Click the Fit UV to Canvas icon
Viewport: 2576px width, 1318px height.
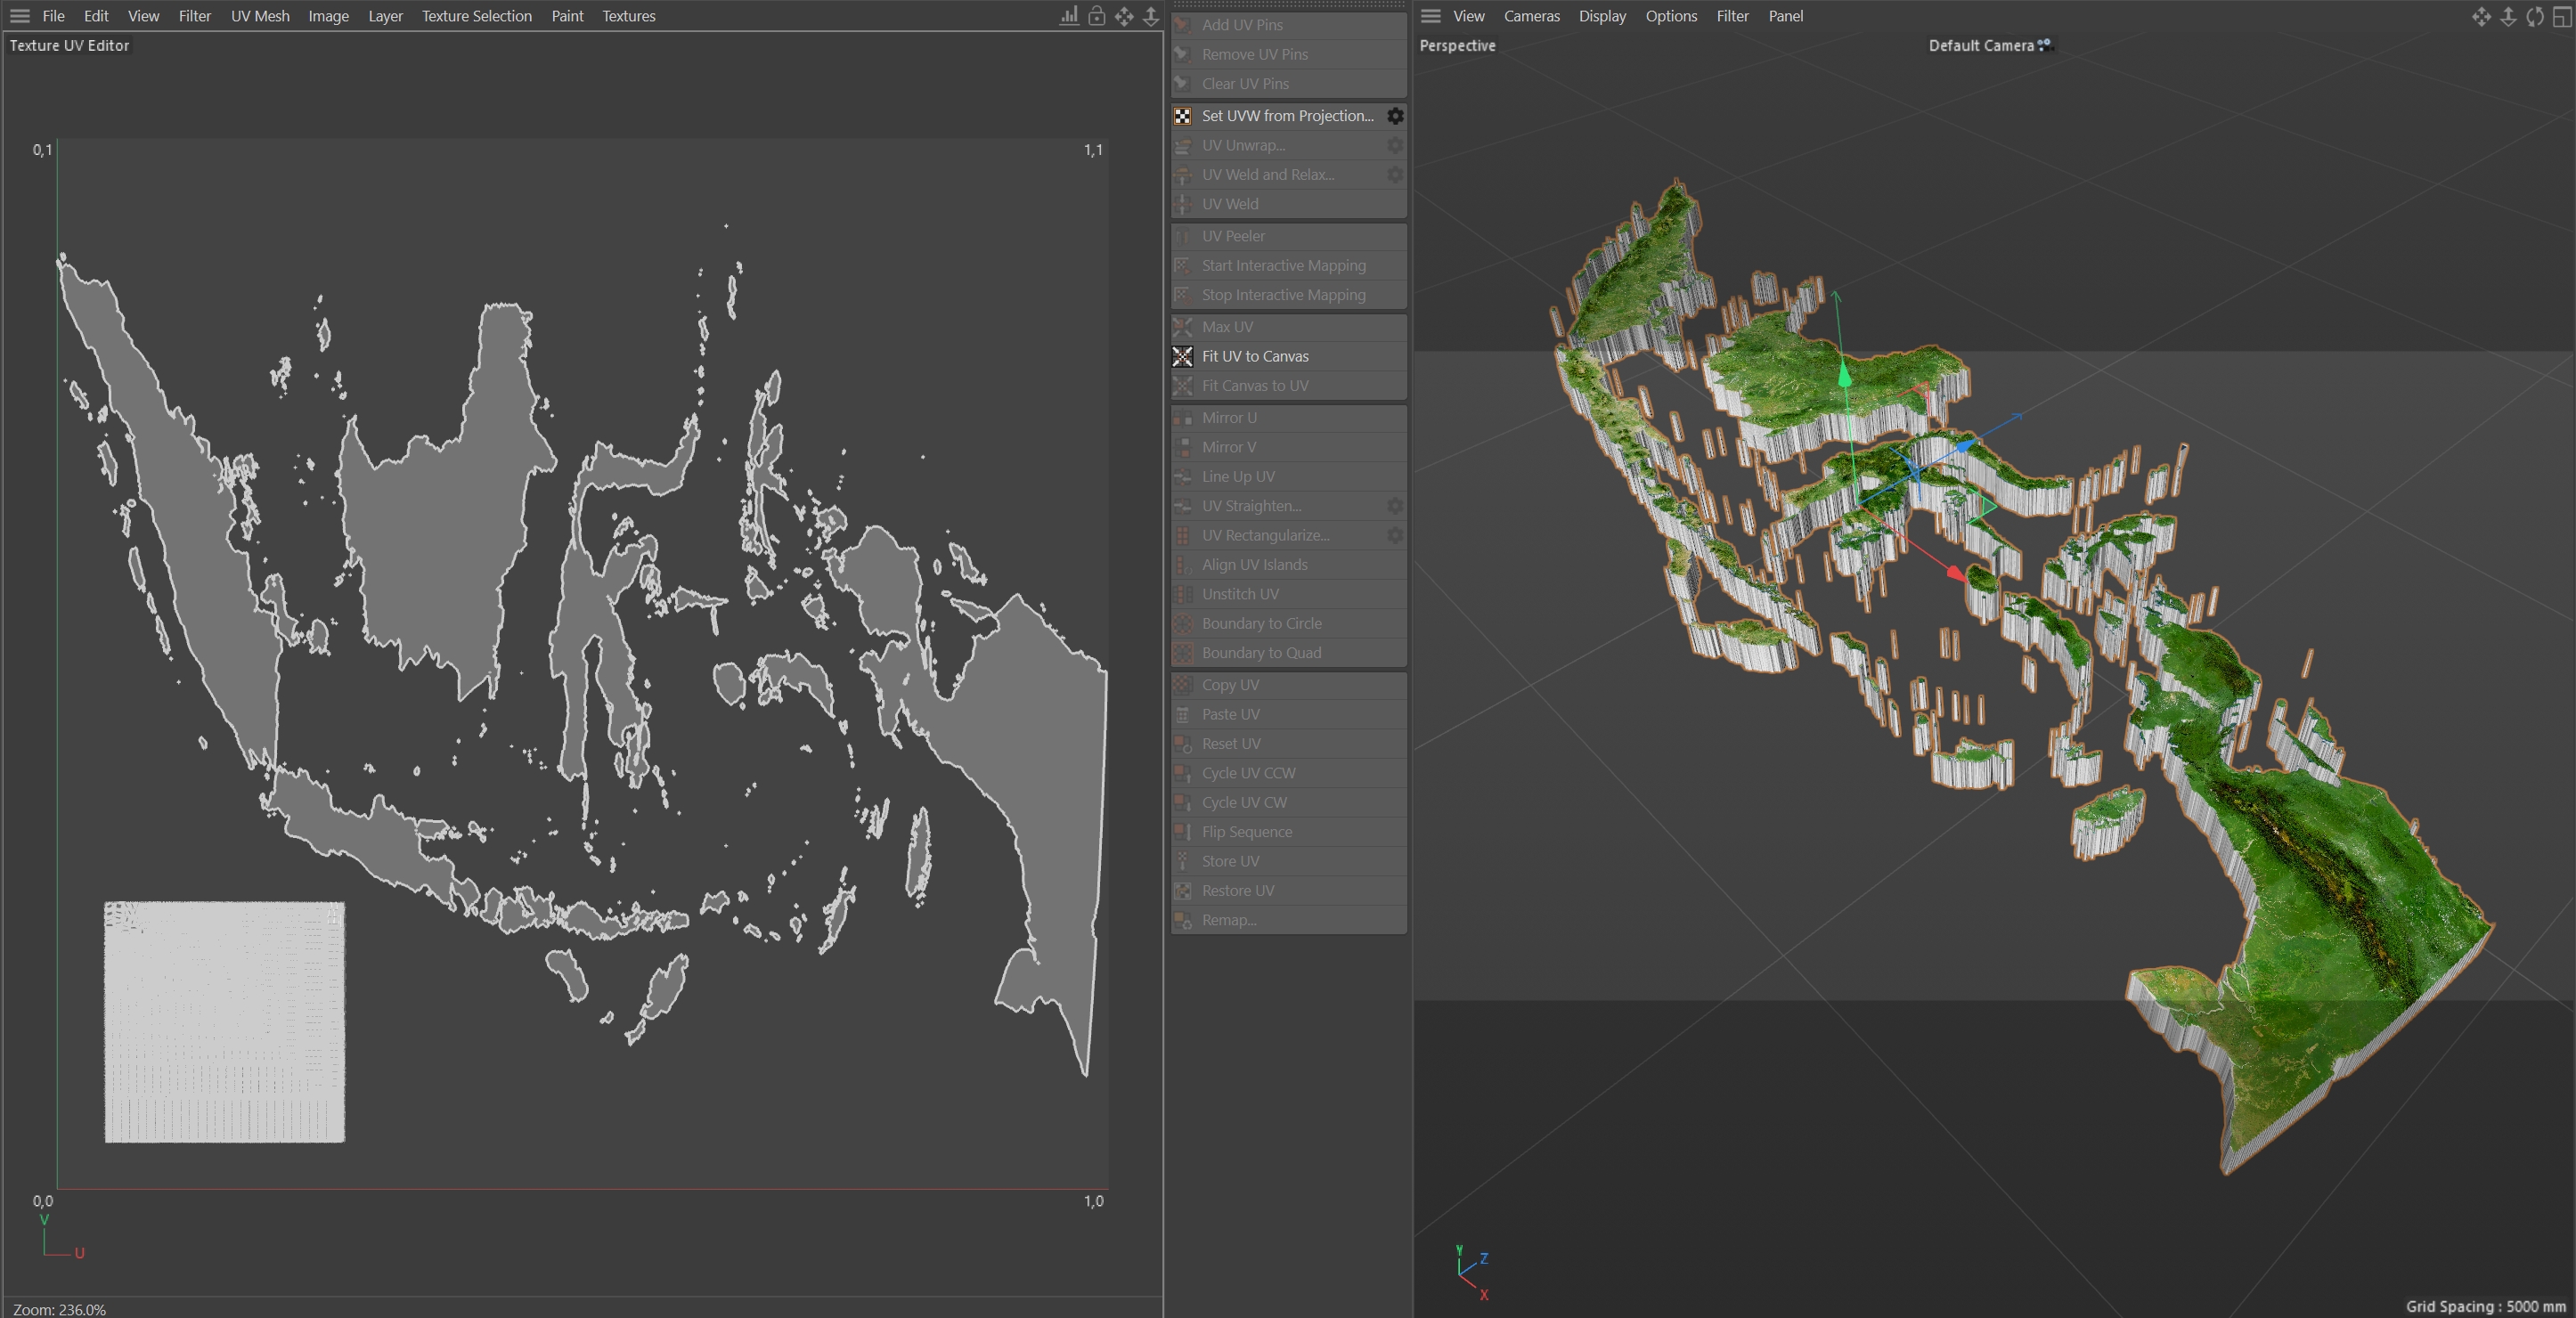pos(1182,356)
